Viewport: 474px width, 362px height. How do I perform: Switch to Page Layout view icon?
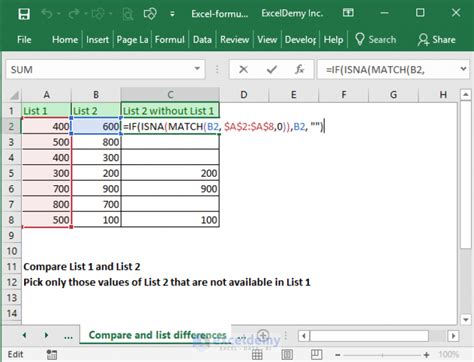tap(287, 355)
